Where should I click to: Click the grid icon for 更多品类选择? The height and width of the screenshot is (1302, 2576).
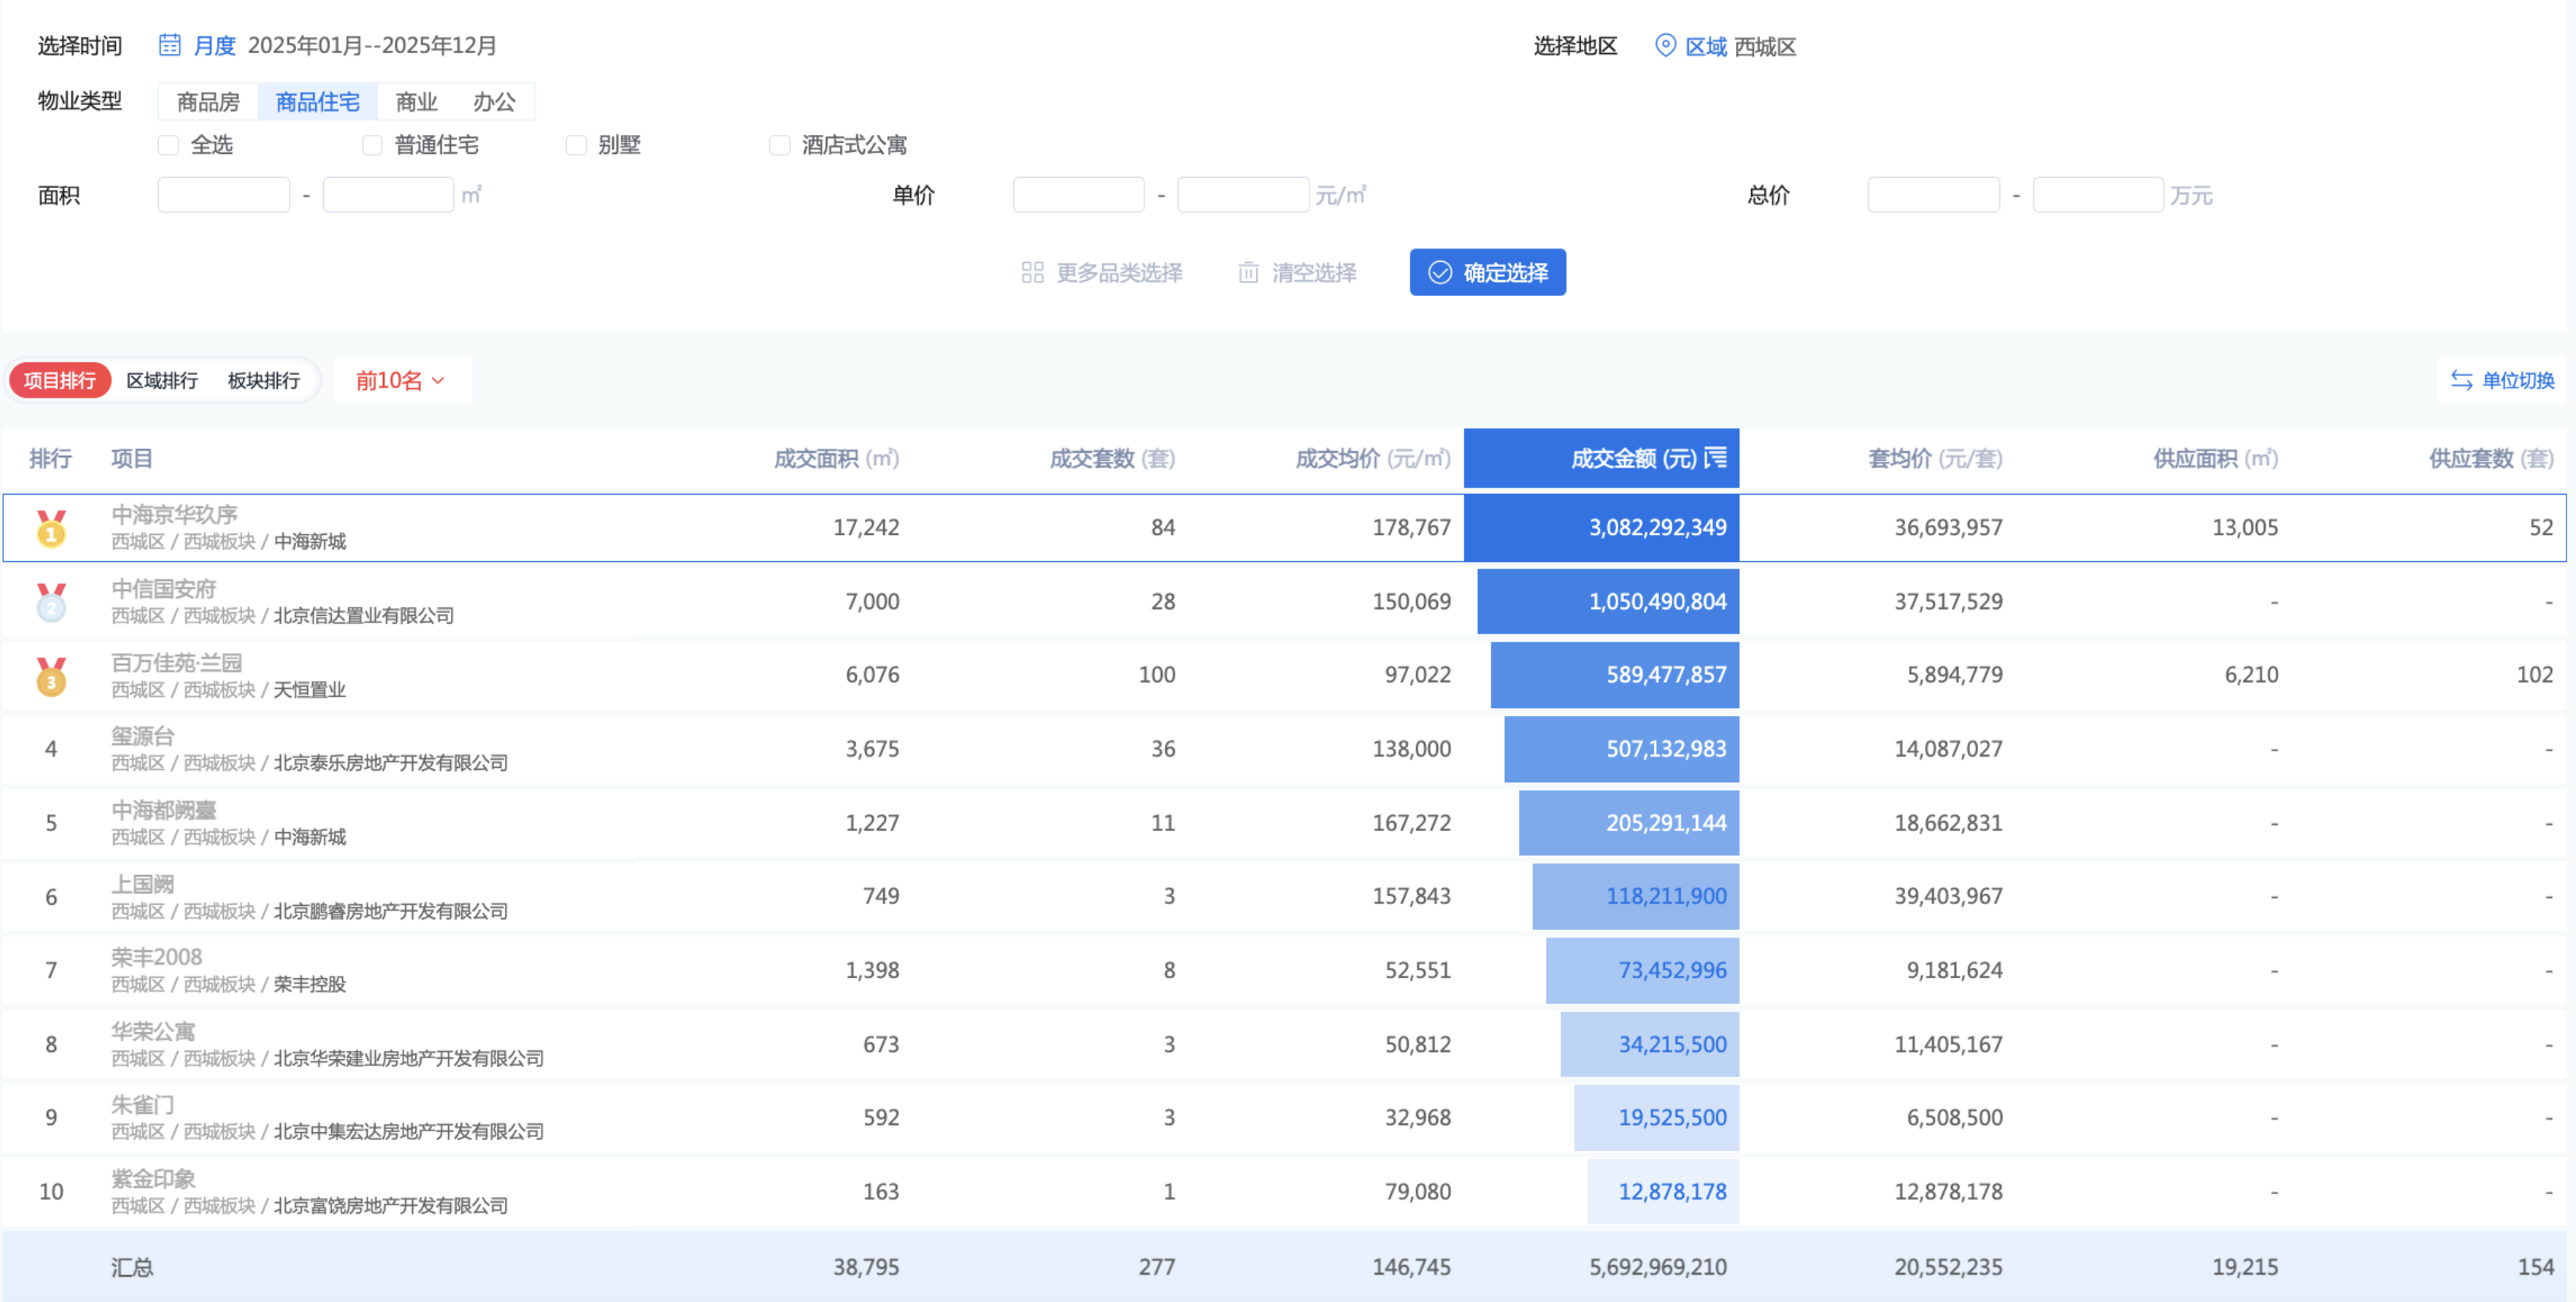pyautogui.click(x=1032, y=272)
